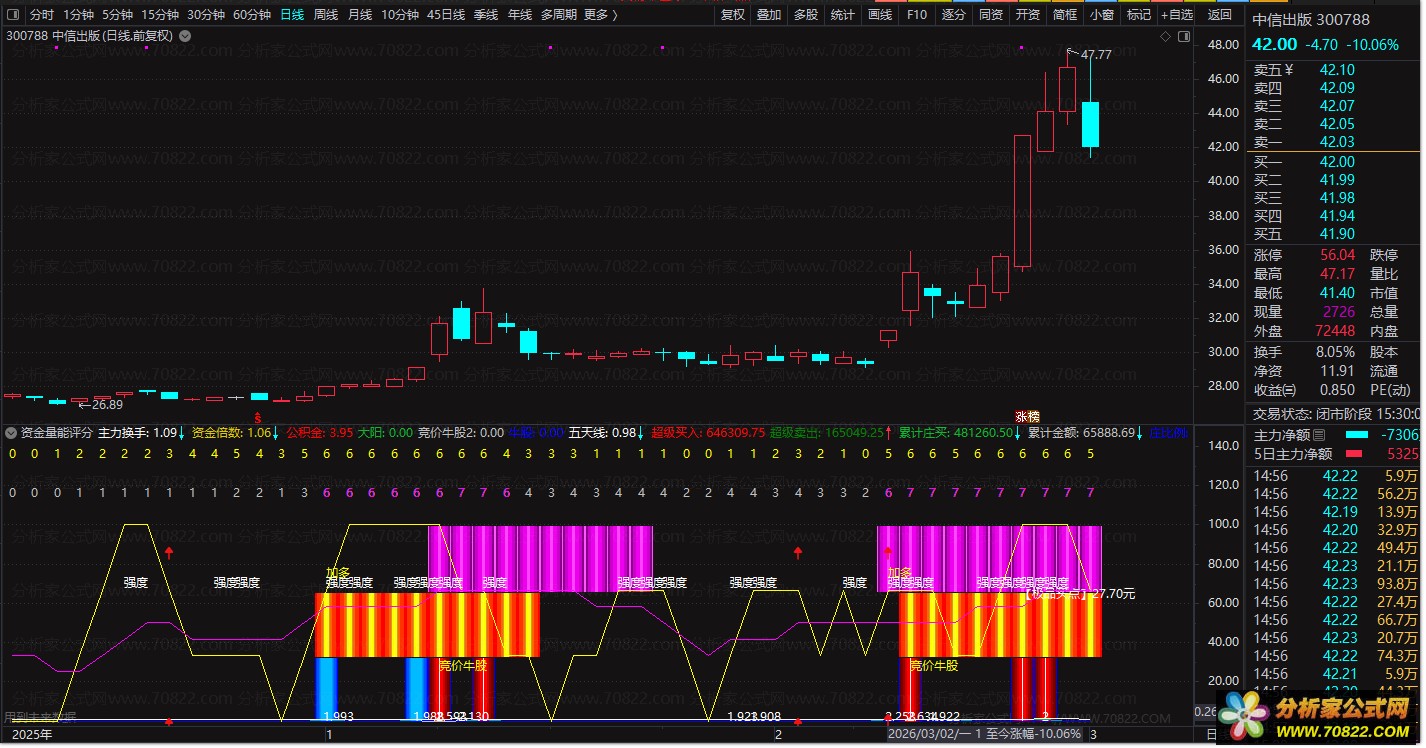
Task: Open the 复权 adjustment menu
Action: click(x=733, y=15)
